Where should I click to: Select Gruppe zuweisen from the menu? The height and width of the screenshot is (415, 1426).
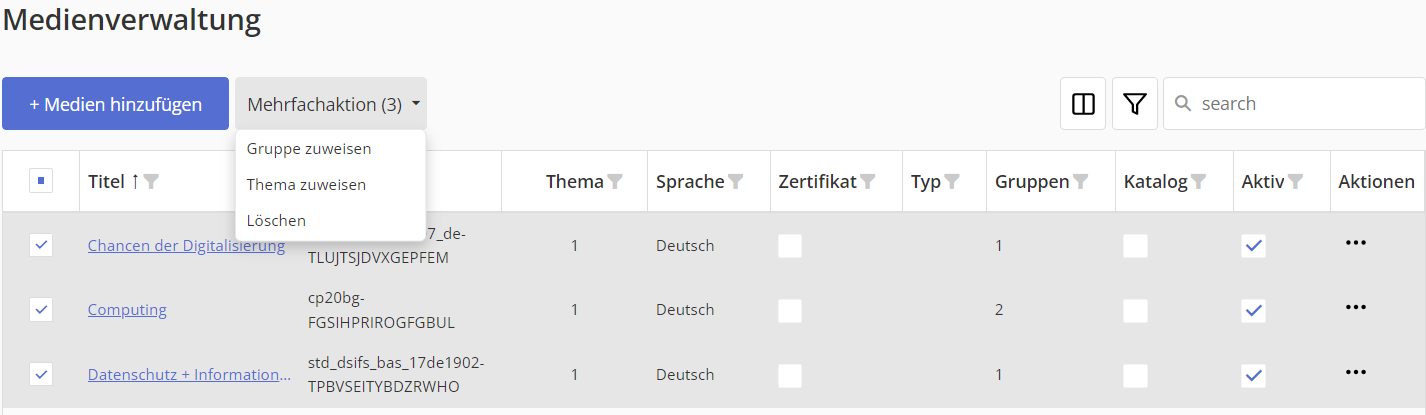pyautogui.click(x=309, y=149)
